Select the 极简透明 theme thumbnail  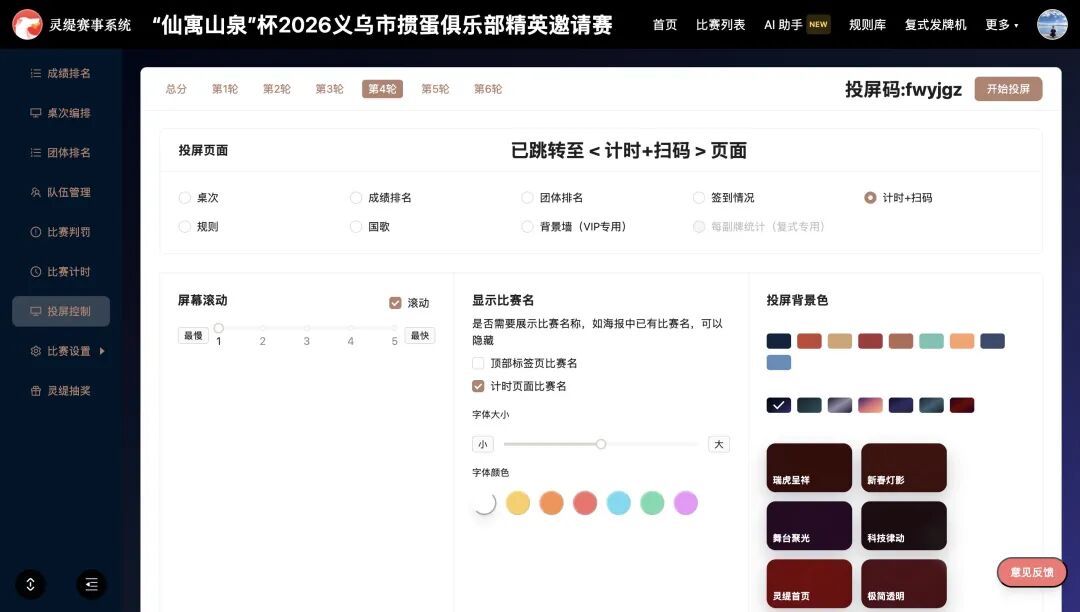click(x=904, y=583)
